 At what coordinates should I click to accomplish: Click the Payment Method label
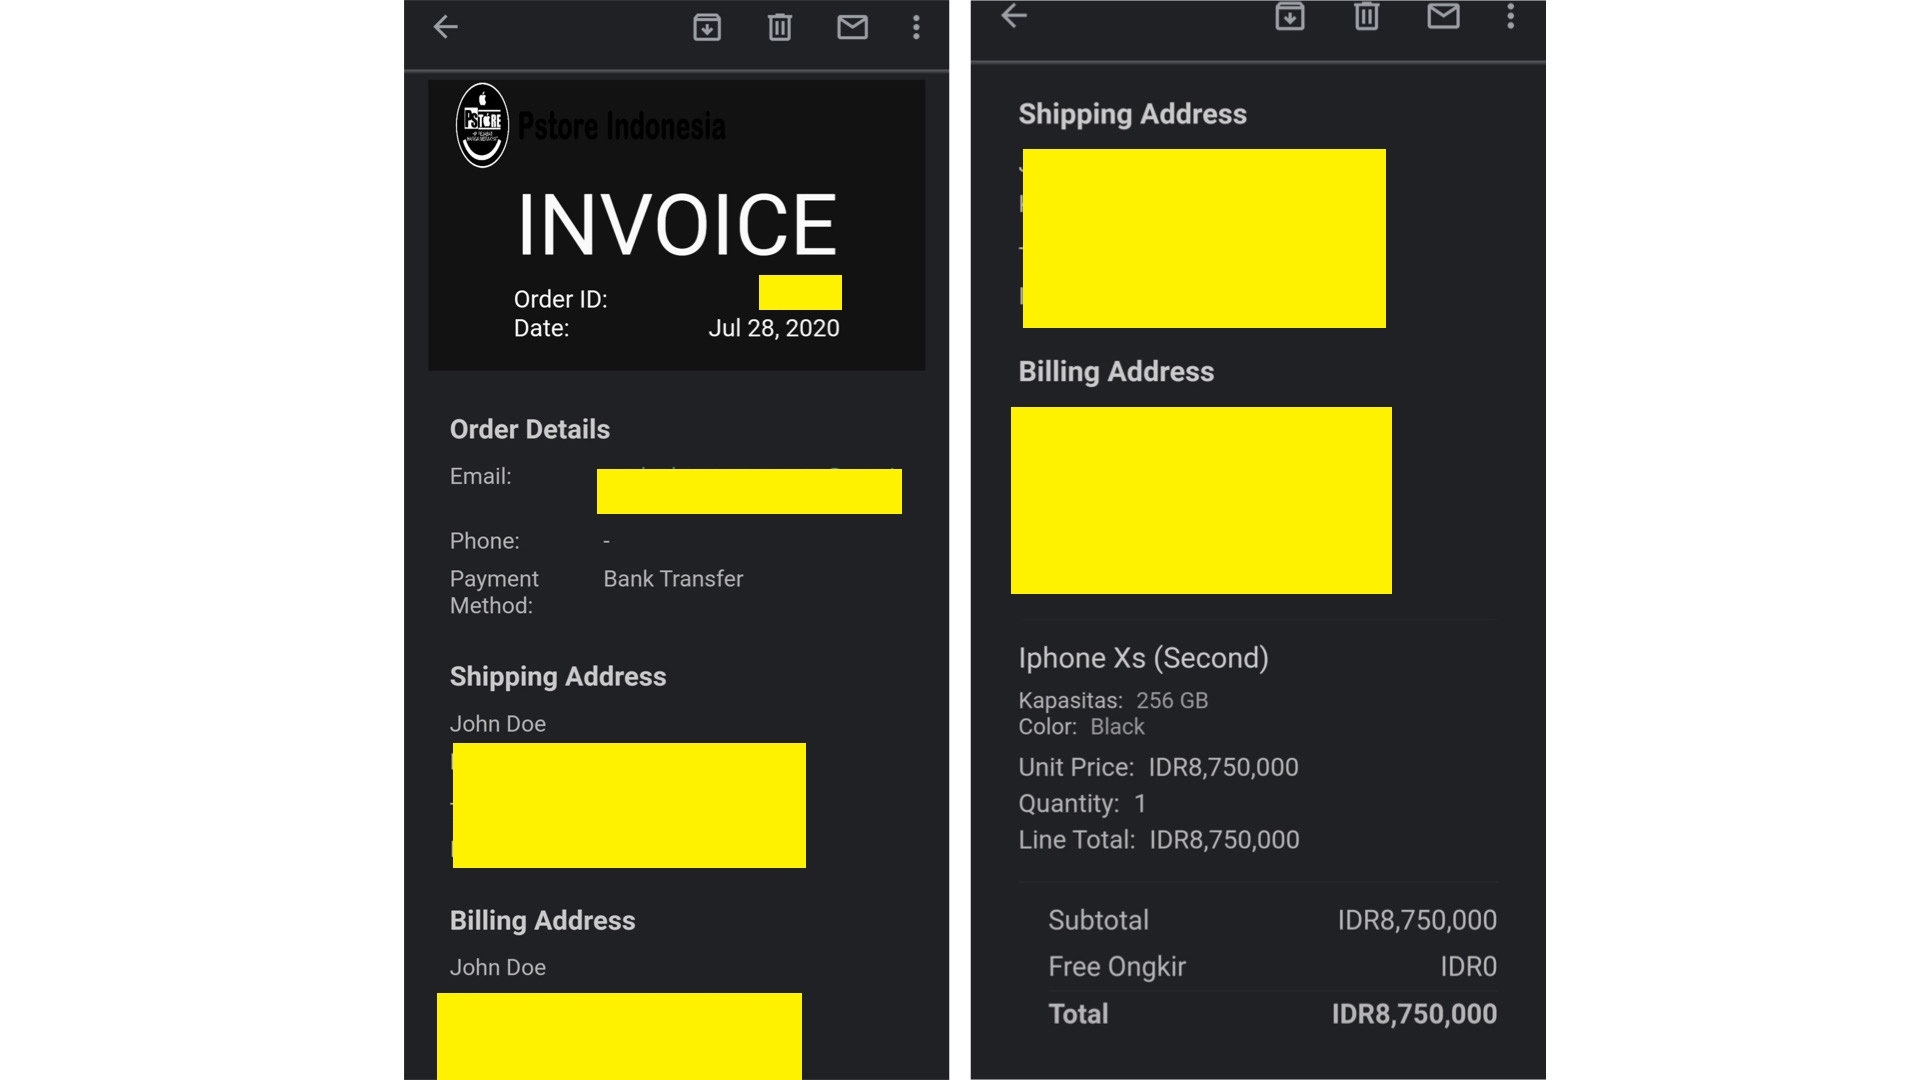[x=494, y=592]
